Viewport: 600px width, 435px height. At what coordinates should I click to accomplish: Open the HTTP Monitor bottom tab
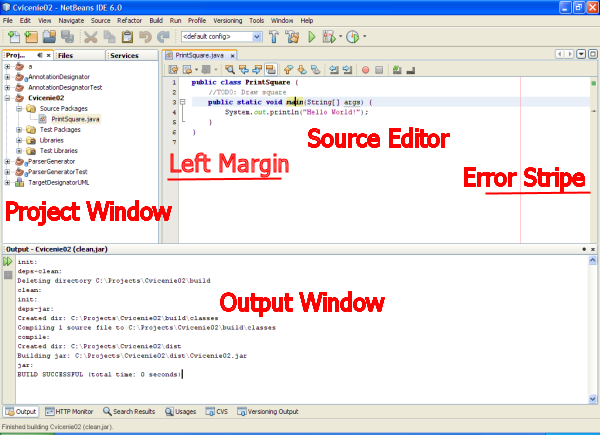69,412
